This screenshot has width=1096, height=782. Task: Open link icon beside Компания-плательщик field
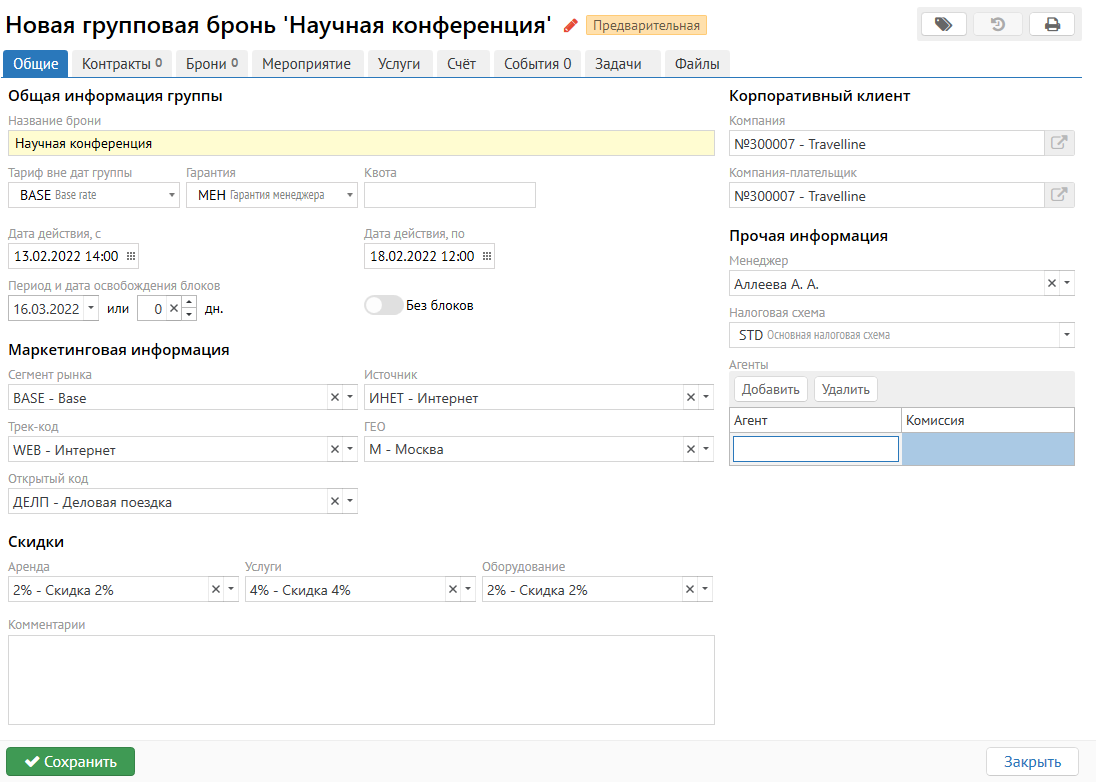1059,196
